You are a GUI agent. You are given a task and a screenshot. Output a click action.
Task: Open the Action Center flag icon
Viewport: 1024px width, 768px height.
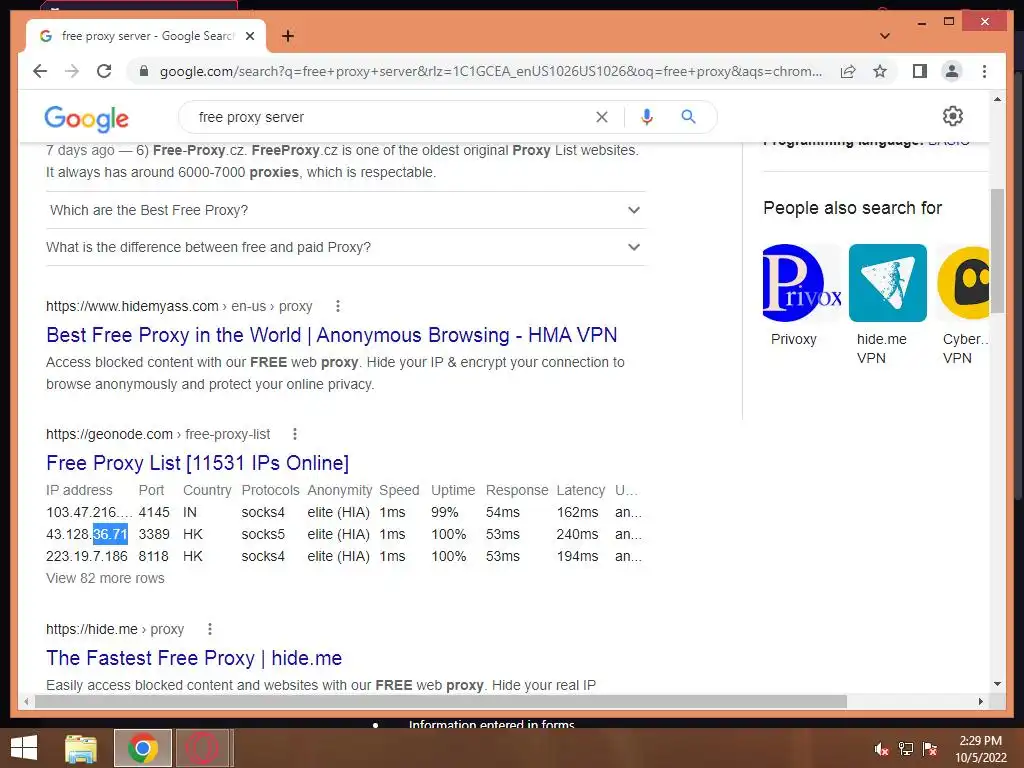click(930, 749)
